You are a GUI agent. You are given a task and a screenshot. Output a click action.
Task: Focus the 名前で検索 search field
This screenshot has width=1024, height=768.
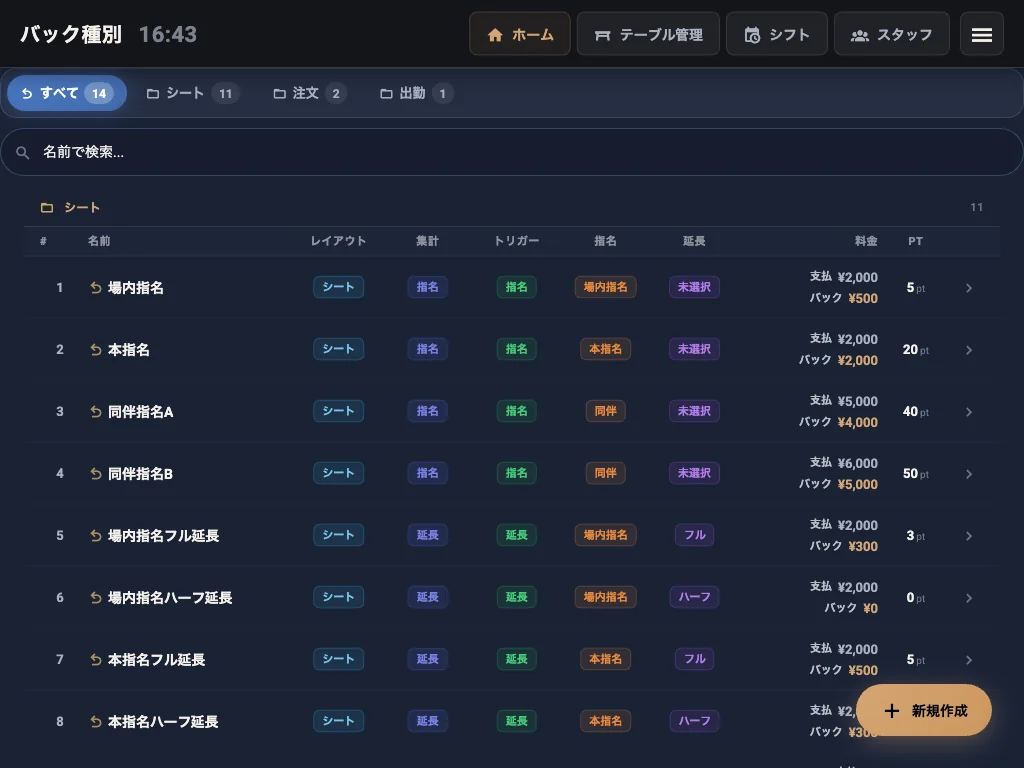coord(512,152)
